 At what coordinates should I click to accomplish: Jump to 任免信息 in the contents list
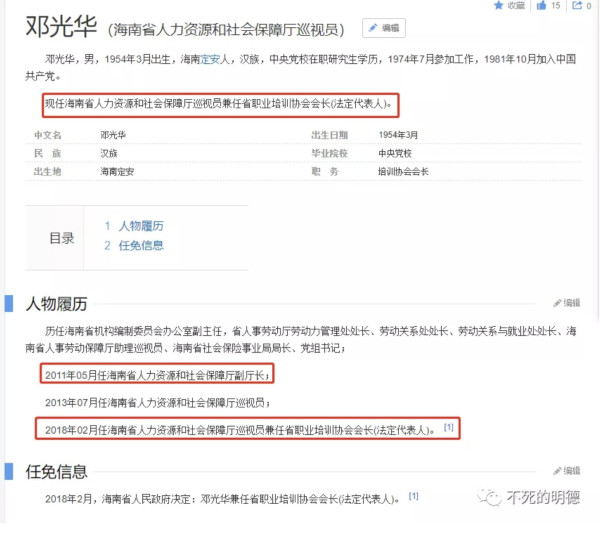coord(141,245)
